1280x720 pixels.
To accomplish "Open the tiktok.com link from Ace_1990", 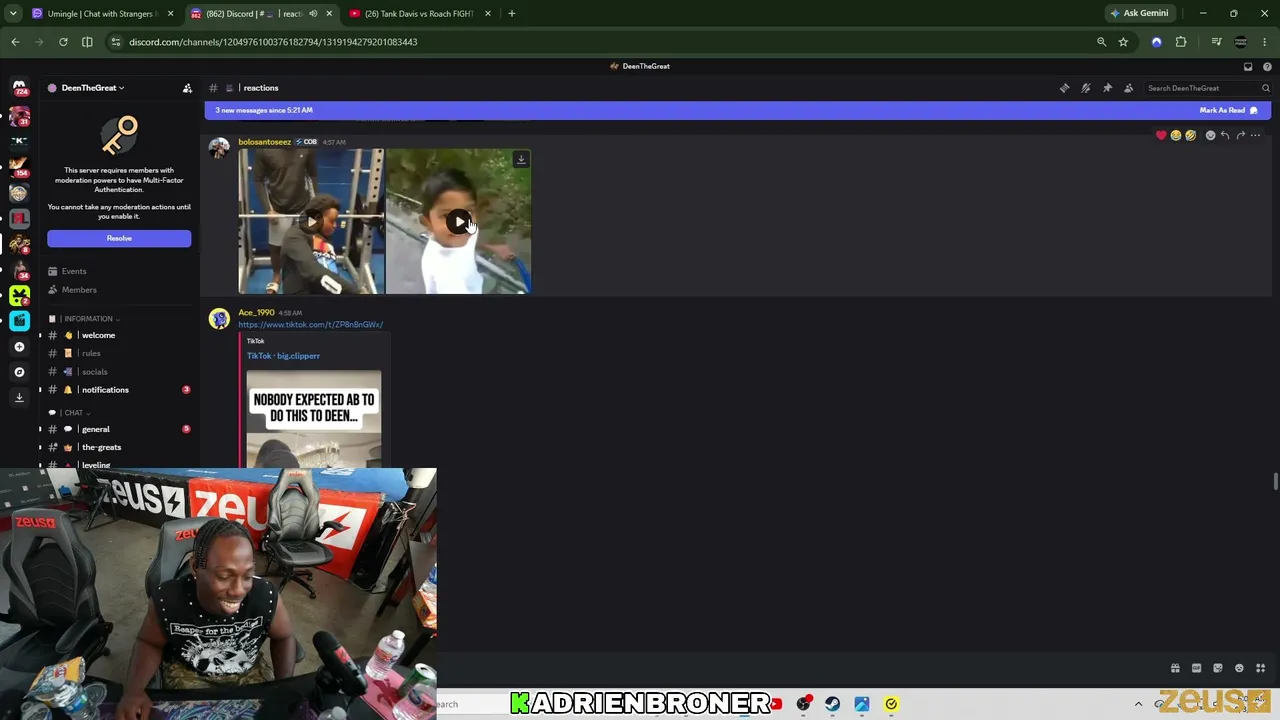I will click(x=311, y=324).
